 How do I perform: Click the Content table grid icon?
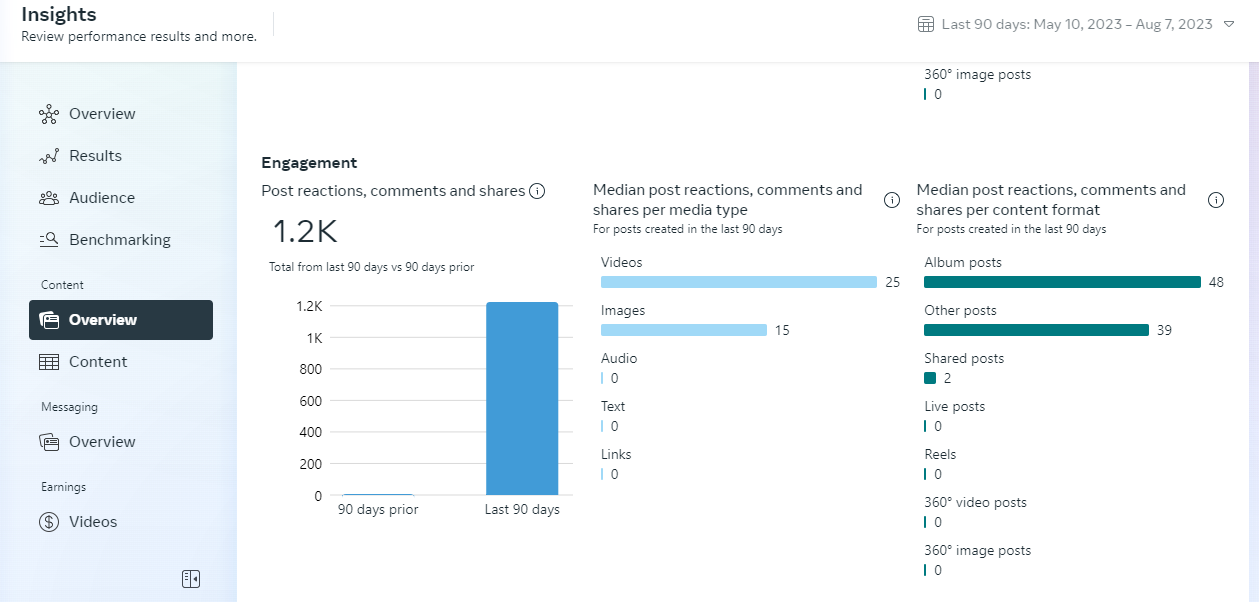[x=49, y=362]
